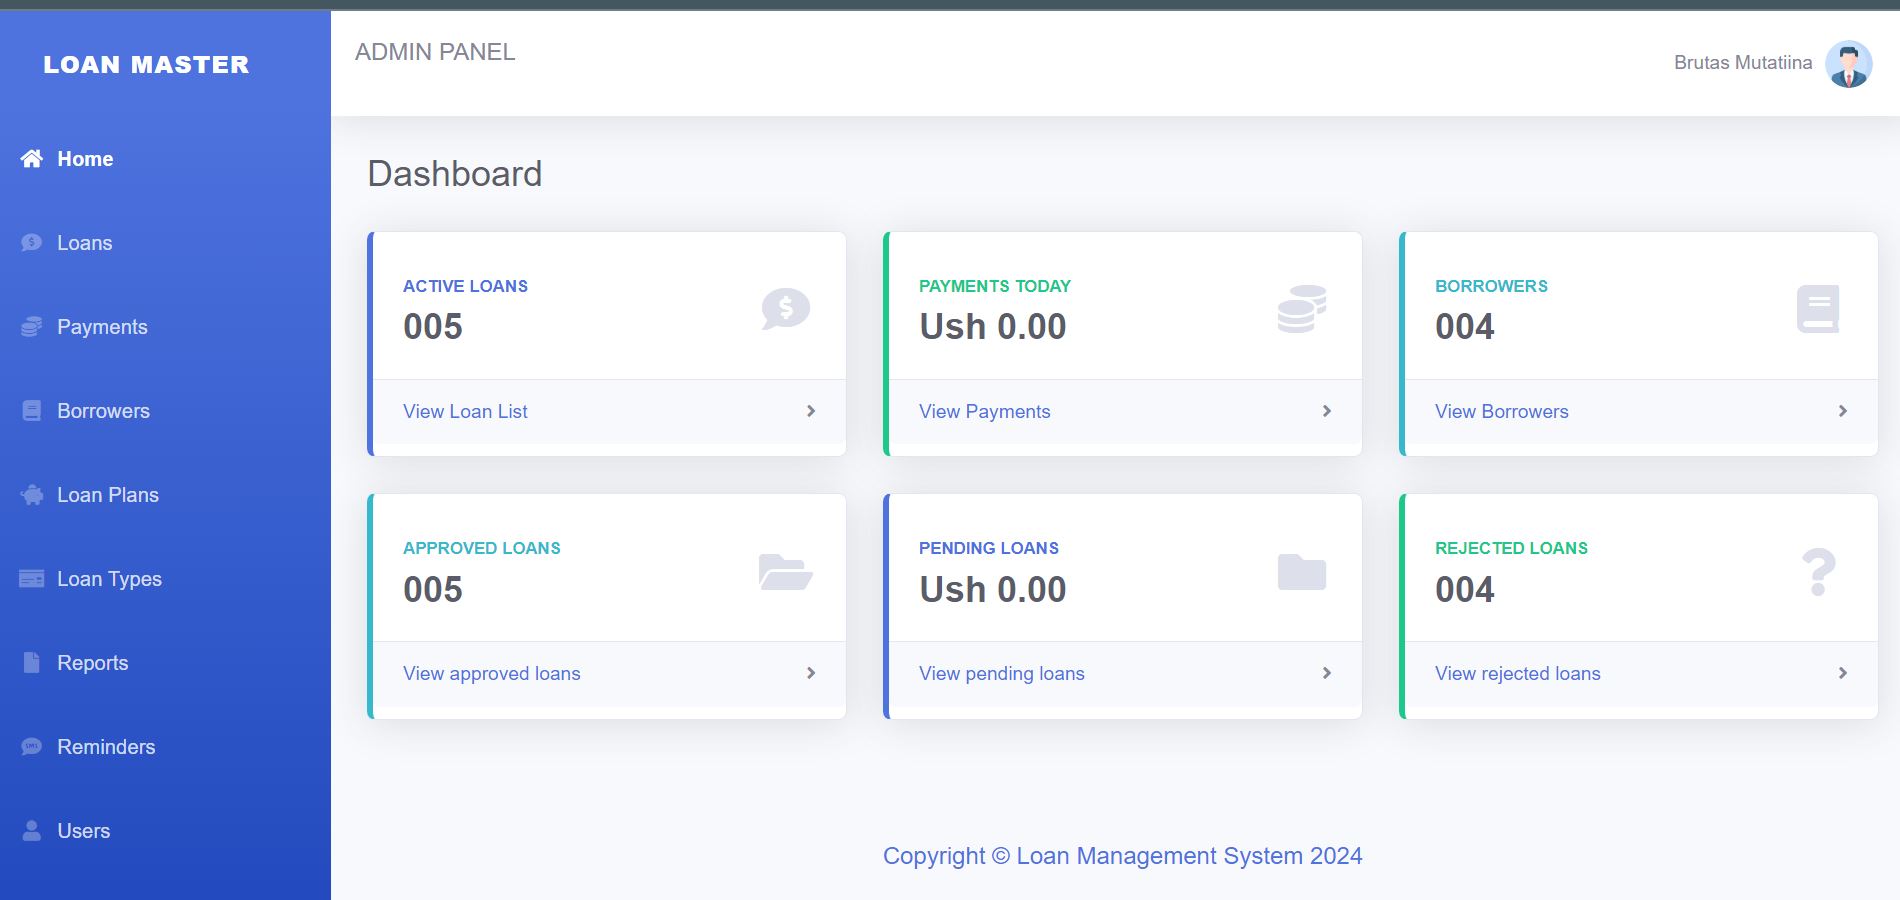The width and height of the screenshot is (1900, 900).
Task: Click chevron arrow beside View Loan List
Action: click(811, 411)
